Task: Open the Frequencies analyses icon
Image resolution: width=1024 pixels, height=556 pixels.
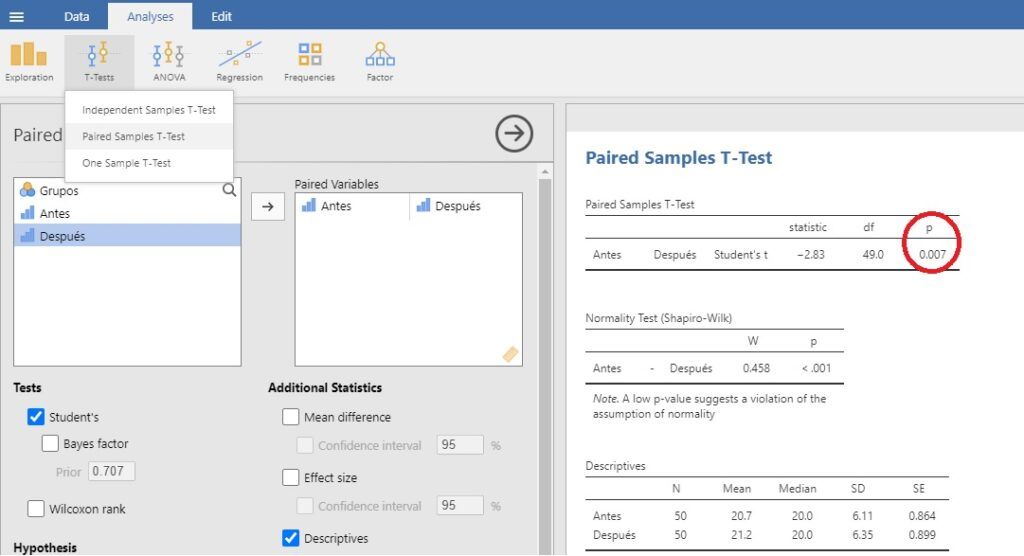Action: [x=309, y=60]
